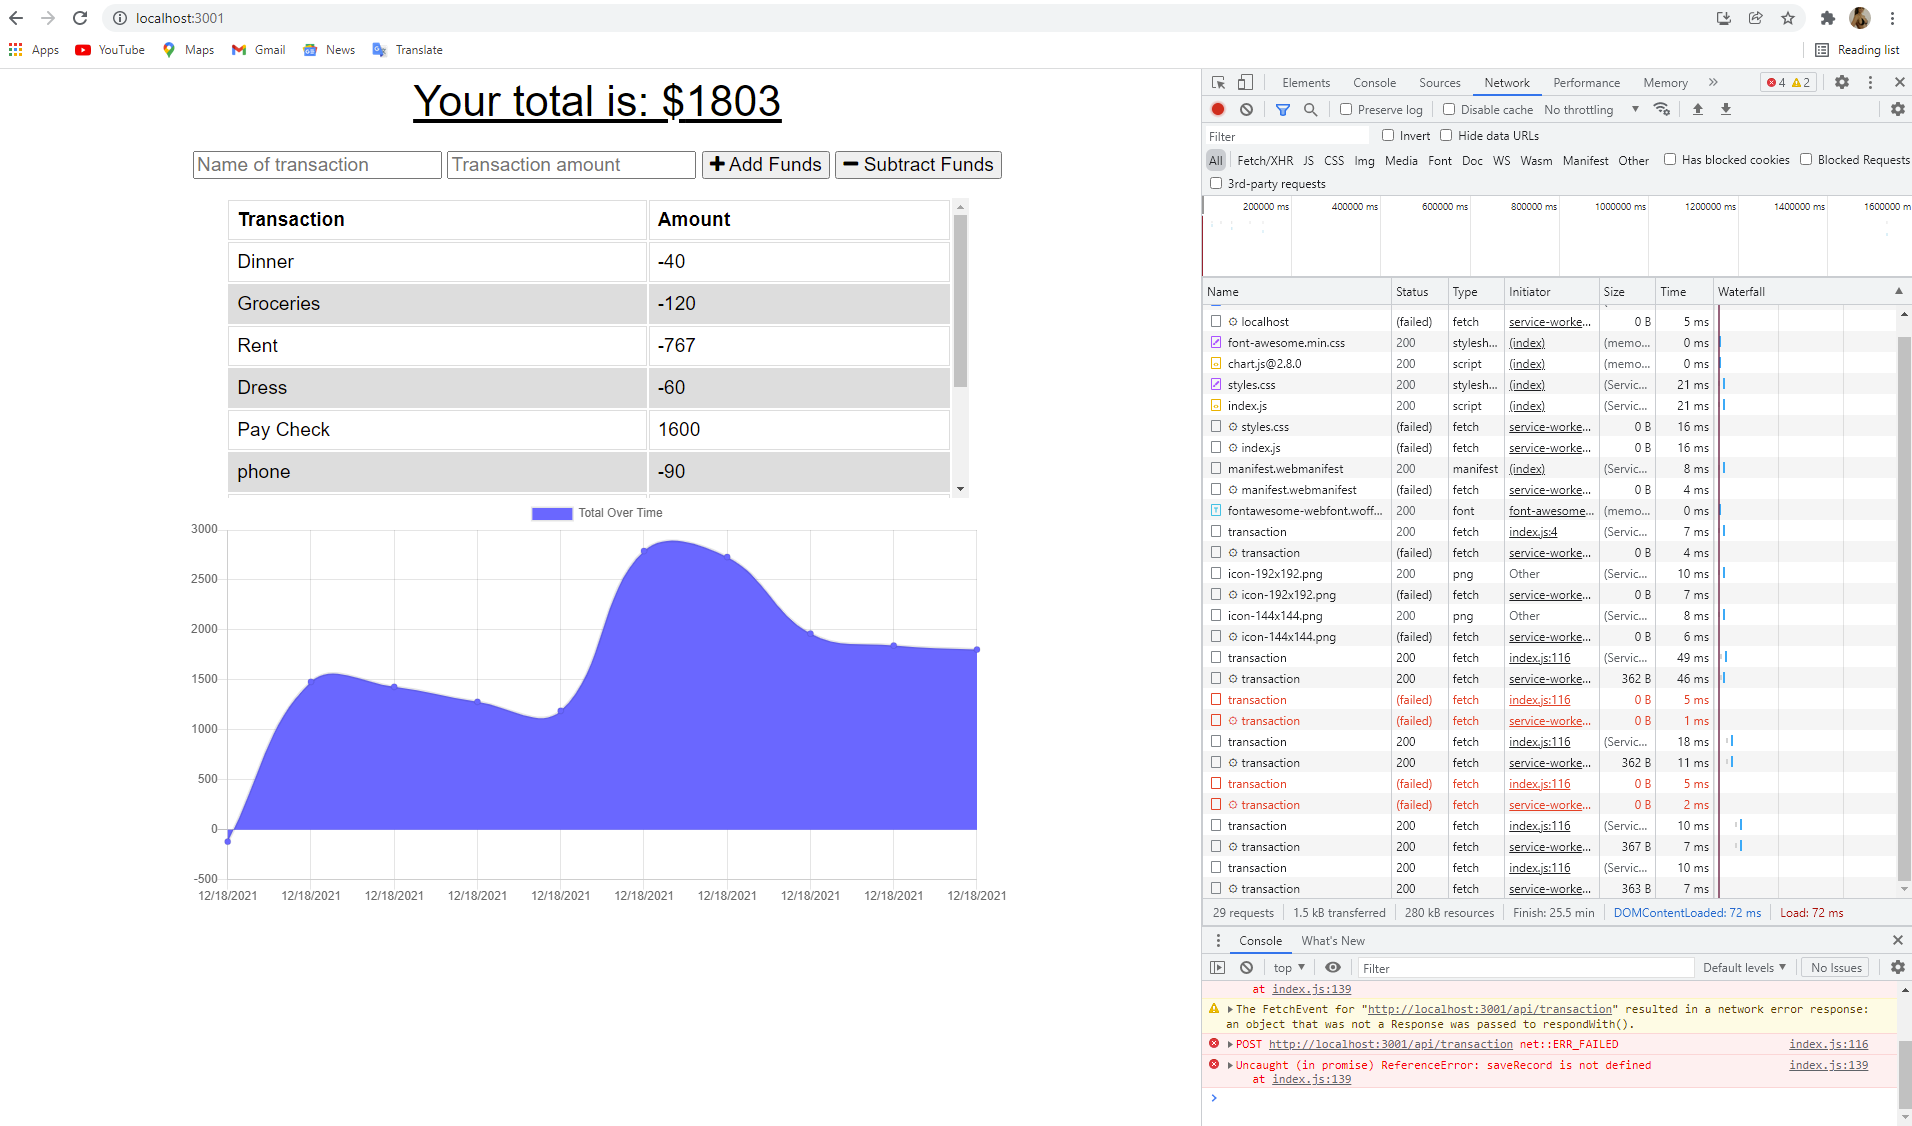Open the top frame context dropdown
The width and height of the screenshot is (1912, 1126).
point(1288,967)
